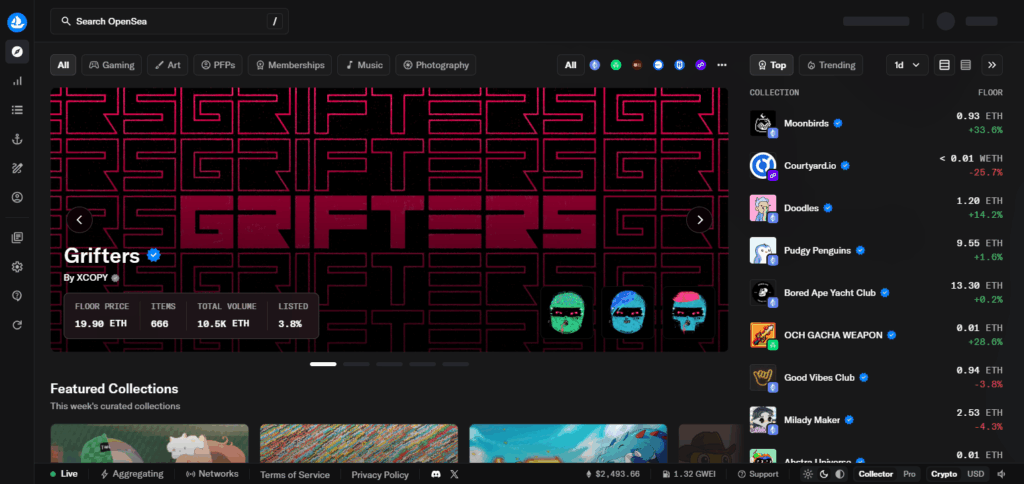Viewport: 1024px width, 484px height.
Task: Click the OpenSea logo in the sidebar
Action: 16,21
